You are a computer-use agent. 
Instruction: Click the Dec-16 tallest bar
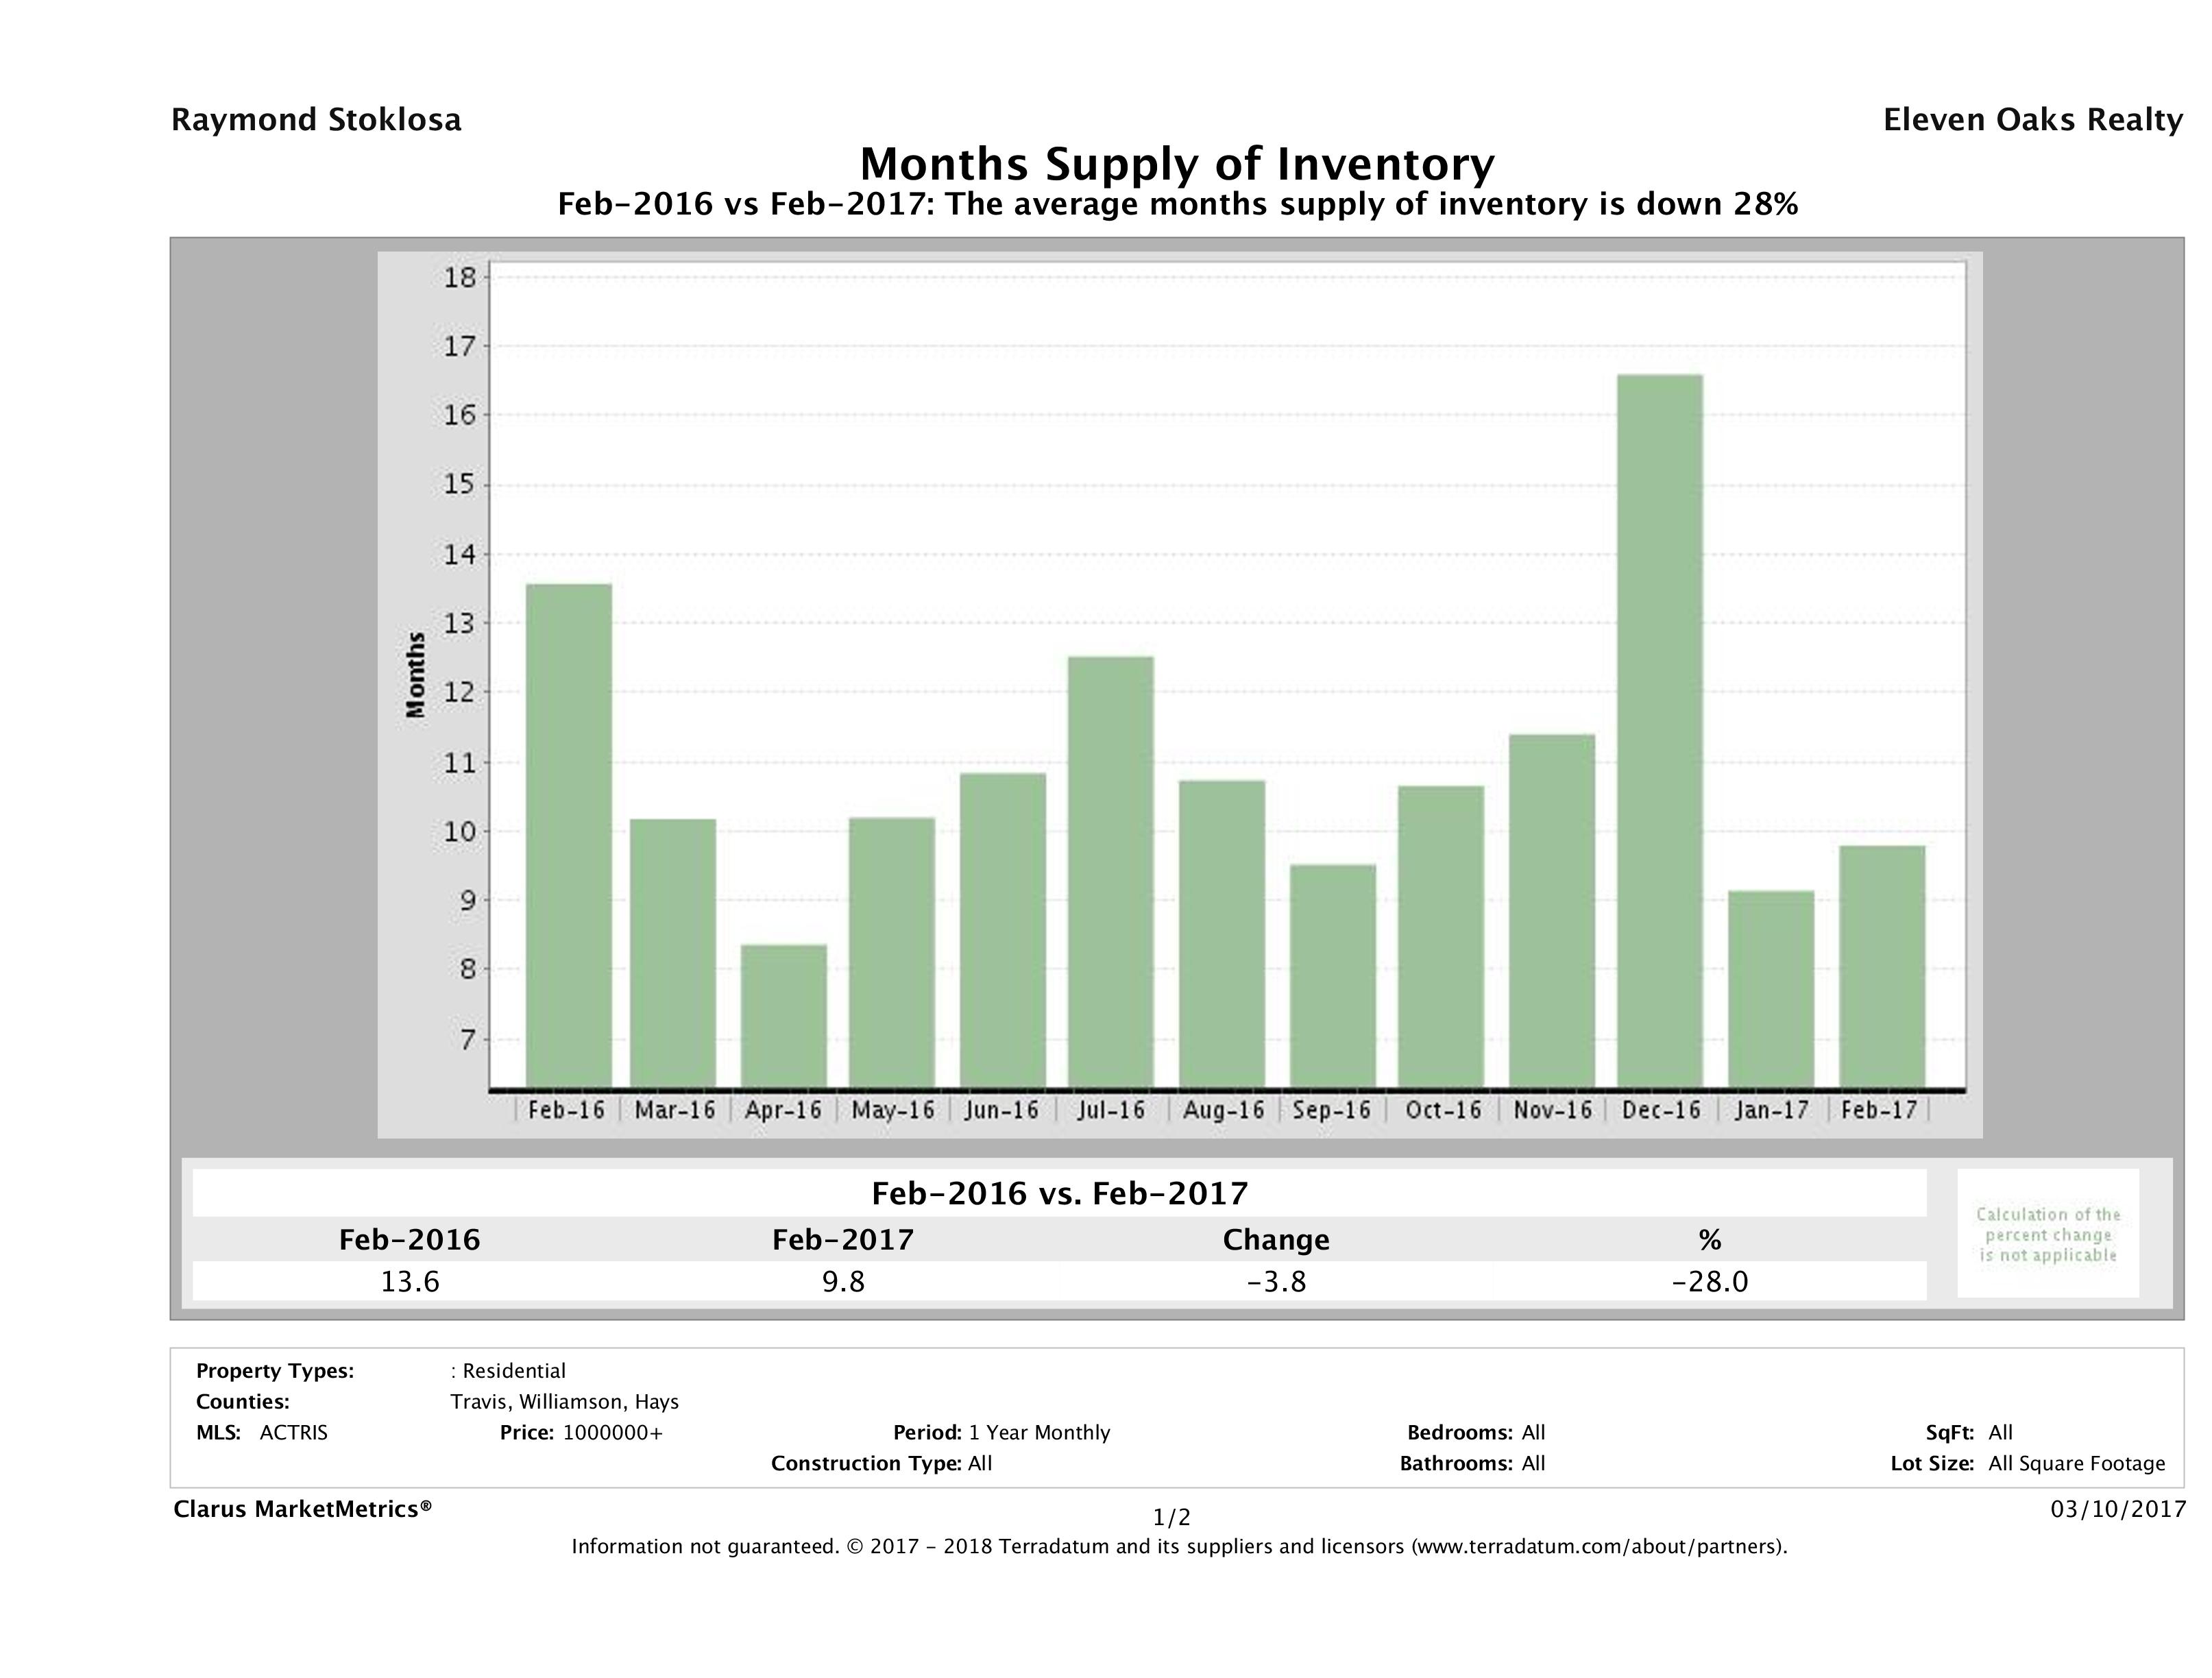click(1660, 730)
